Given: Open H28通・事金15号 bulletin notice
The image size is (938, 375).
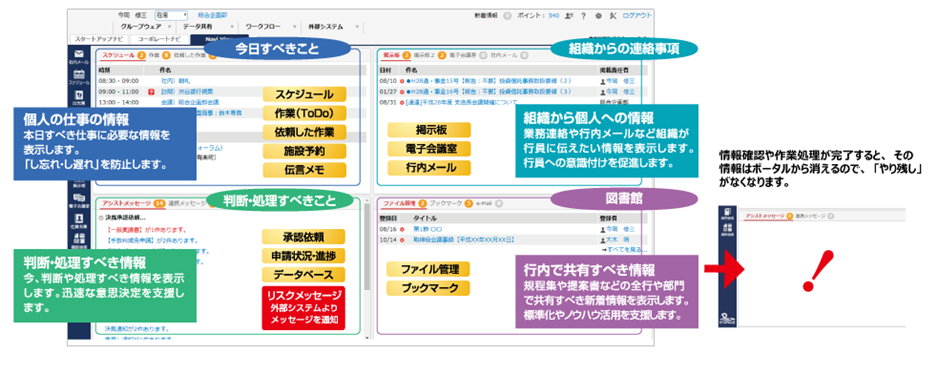Looking at the screenshot, I should tap(489, 81).
